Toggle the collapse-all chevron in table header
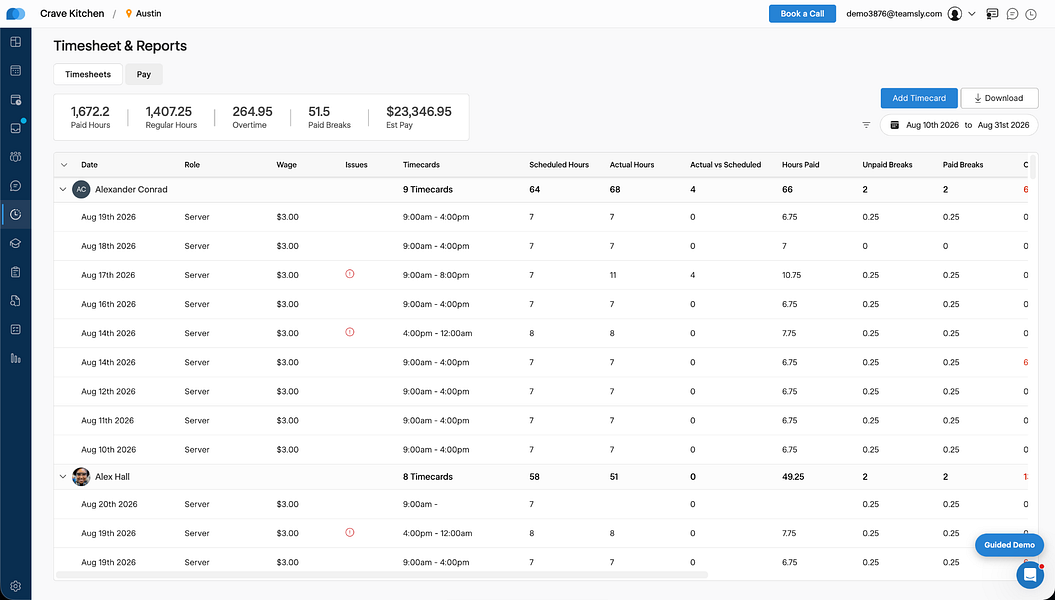This screenshot has width=1055, height=600. 64,165
